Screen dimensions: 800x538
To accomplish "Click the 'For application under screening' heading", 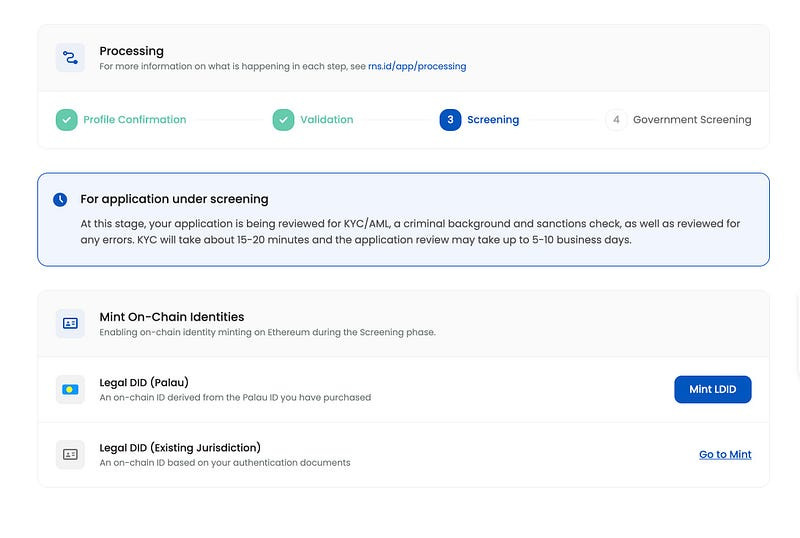I will pos(174,199).
